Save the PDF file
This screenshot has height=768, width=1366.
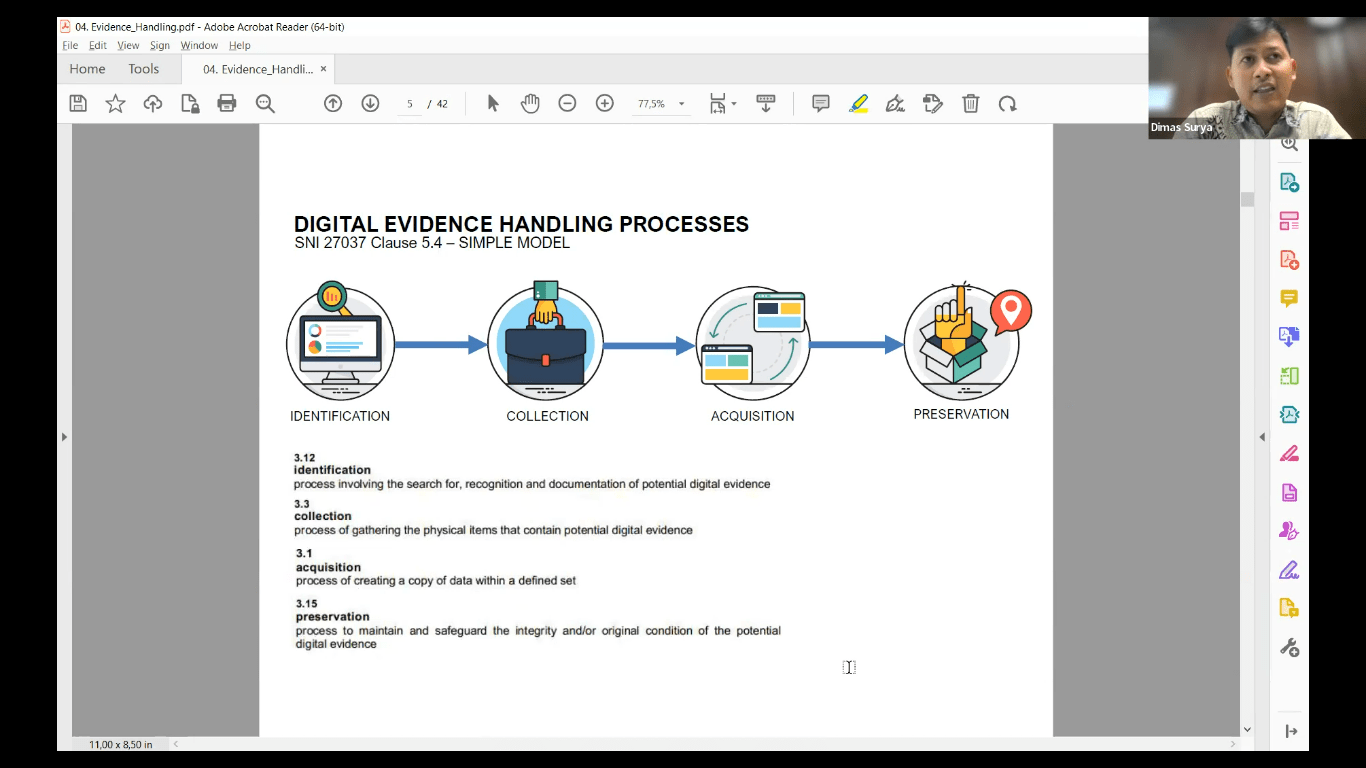tap(77, 103)
